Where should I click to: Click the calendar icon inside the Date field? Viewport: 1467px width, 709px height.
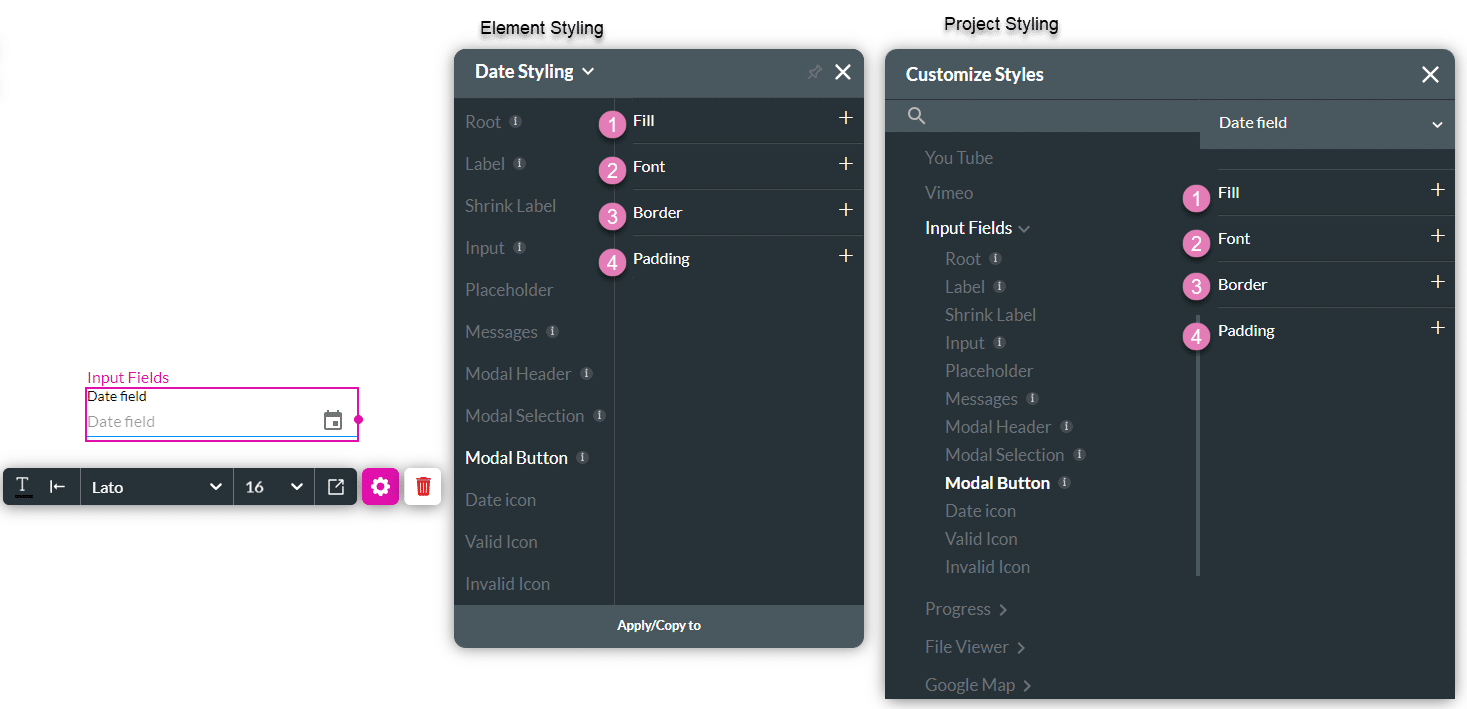click(332, 420)
